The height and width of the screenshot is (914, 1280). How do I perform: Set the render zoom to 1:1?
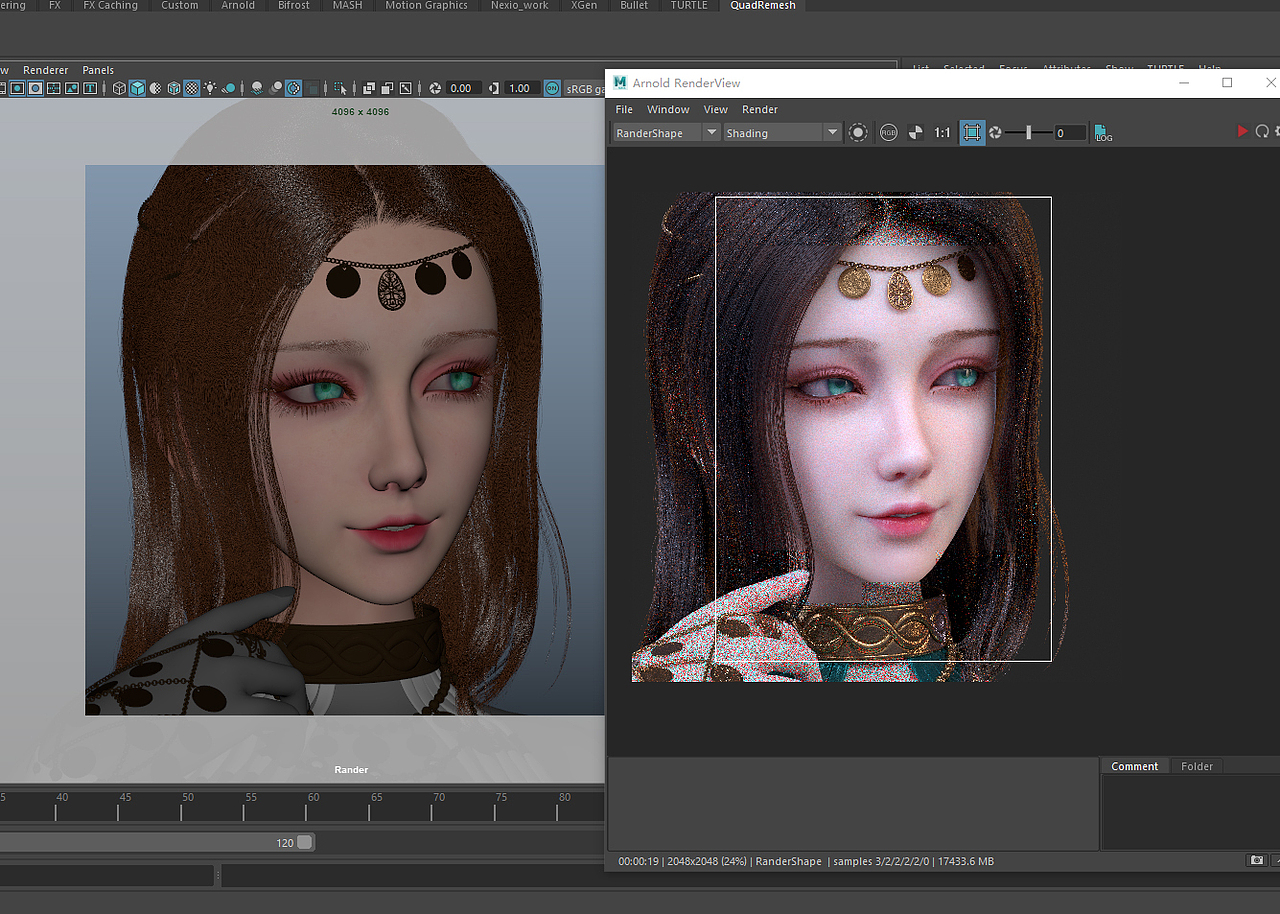coord(942,133)
